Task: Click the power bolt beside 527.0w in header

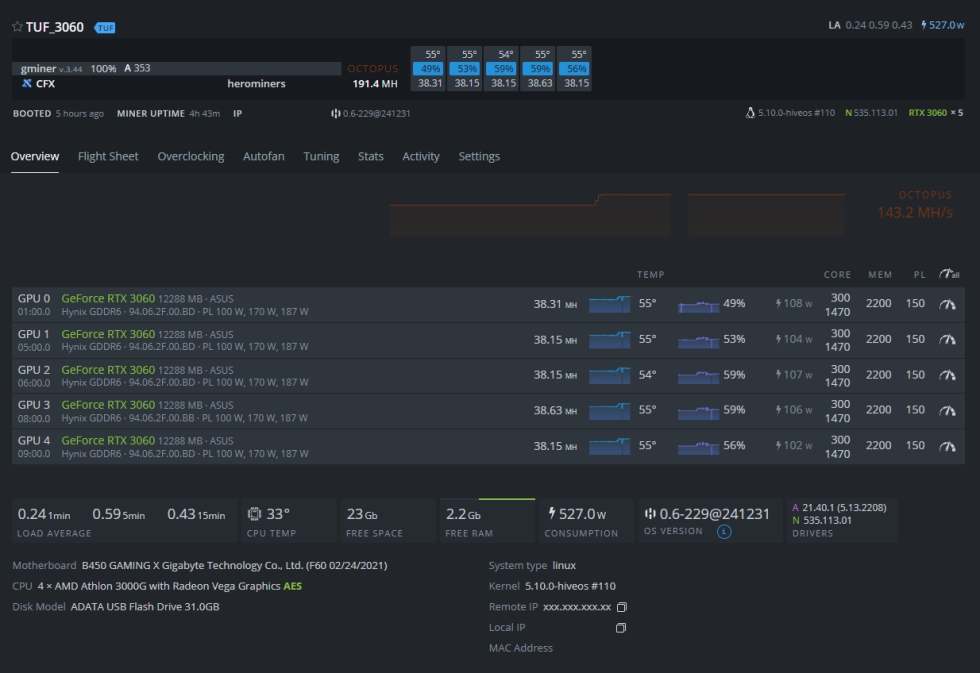Action: coord(924,25)
